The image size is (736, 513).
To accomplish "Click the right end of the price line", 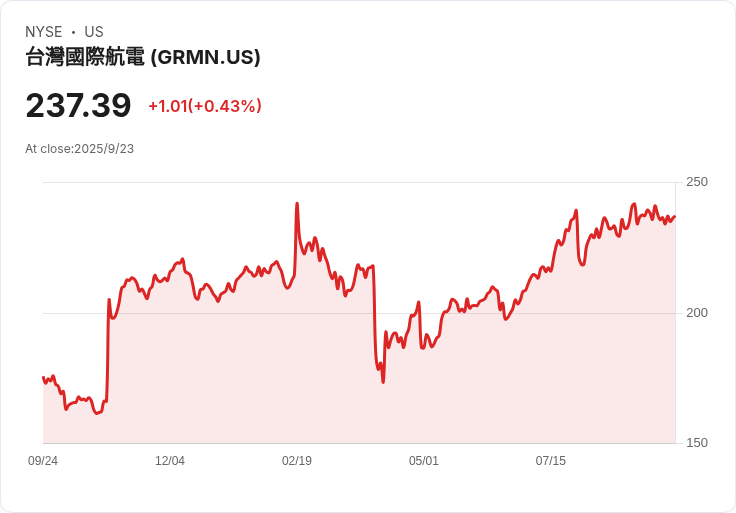I will tap(675, 217).
